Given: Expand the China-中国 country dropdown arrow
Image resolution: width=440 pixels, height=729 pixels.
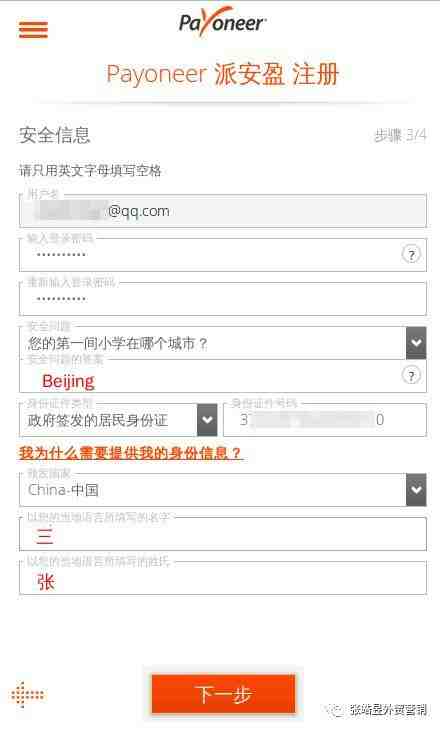Looking at the screenshot, I should click(416, 490).
